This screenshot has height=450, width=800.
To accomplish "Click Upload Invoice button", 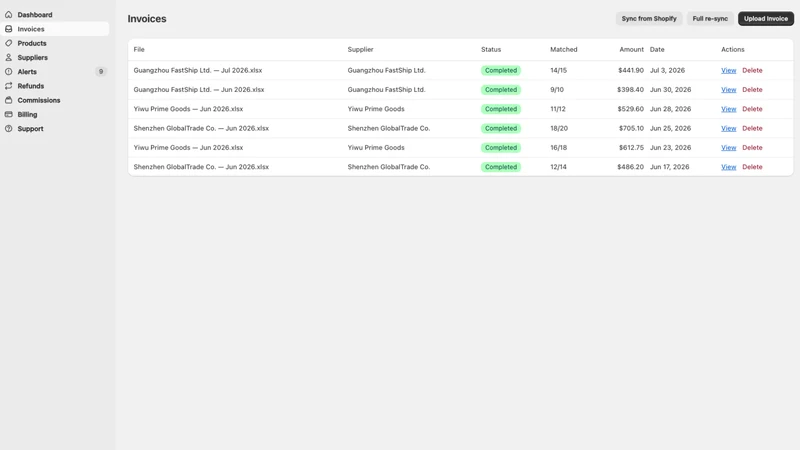I will tap(765, 19).
